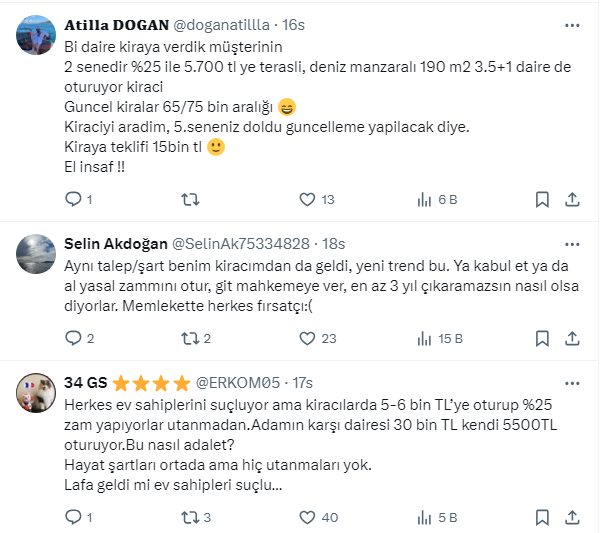The image size is (602, 533).
Task: Retweet 34 GS's tweet
Action: pyautogui.click(x=189, y=517)
